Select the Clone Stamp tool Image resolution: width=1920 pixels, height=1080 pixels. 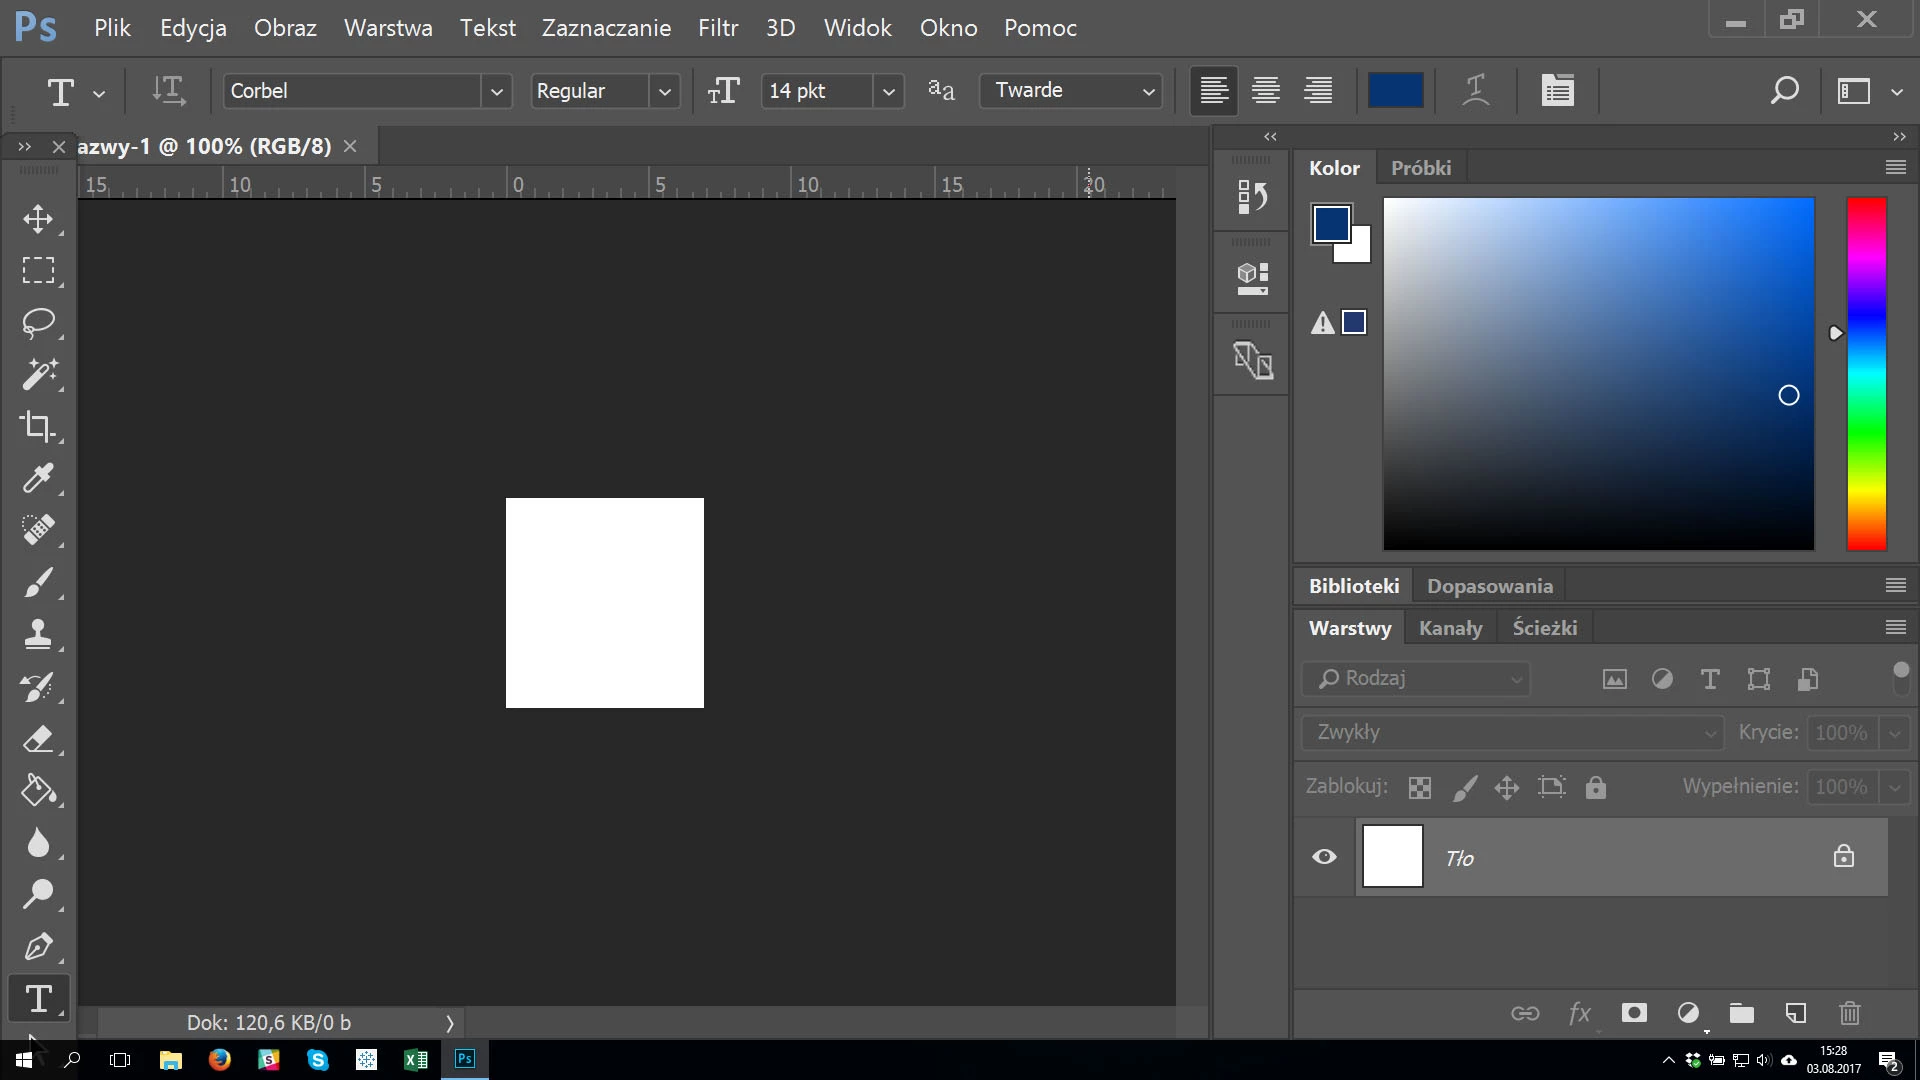tap(38, 634)
